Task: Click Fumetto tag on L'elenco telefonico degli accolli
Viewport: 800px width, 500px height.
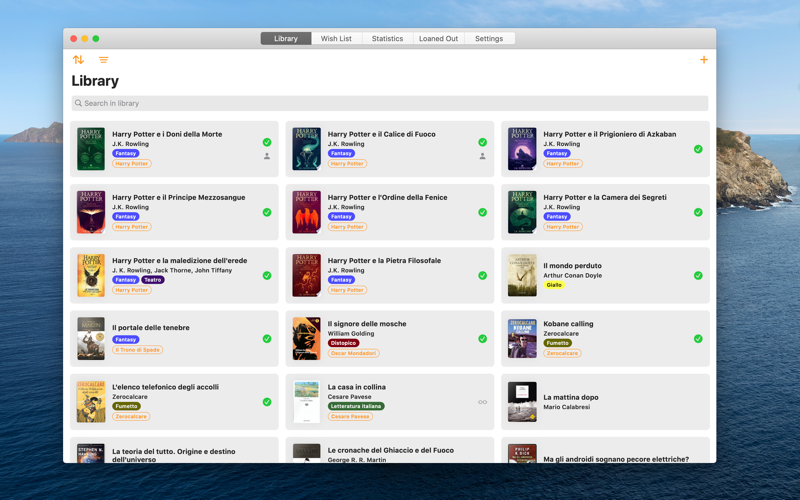Action: pyautogui.click(x=127, y=406)
